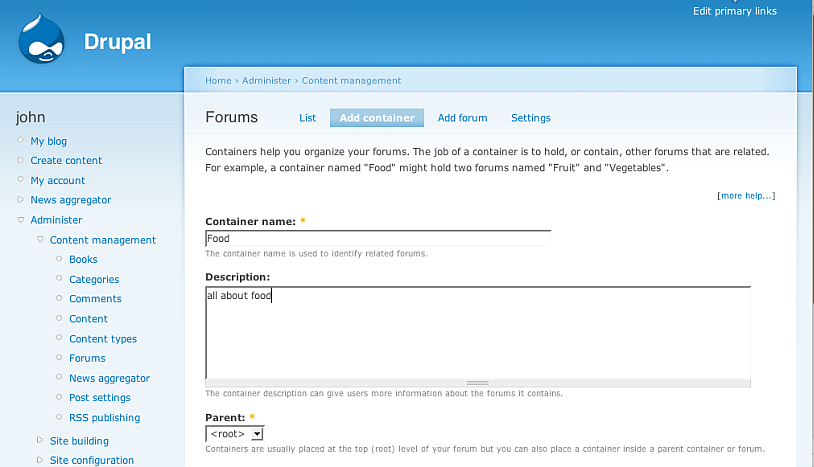
Task: Switch to the List tab
Action: 307,118
